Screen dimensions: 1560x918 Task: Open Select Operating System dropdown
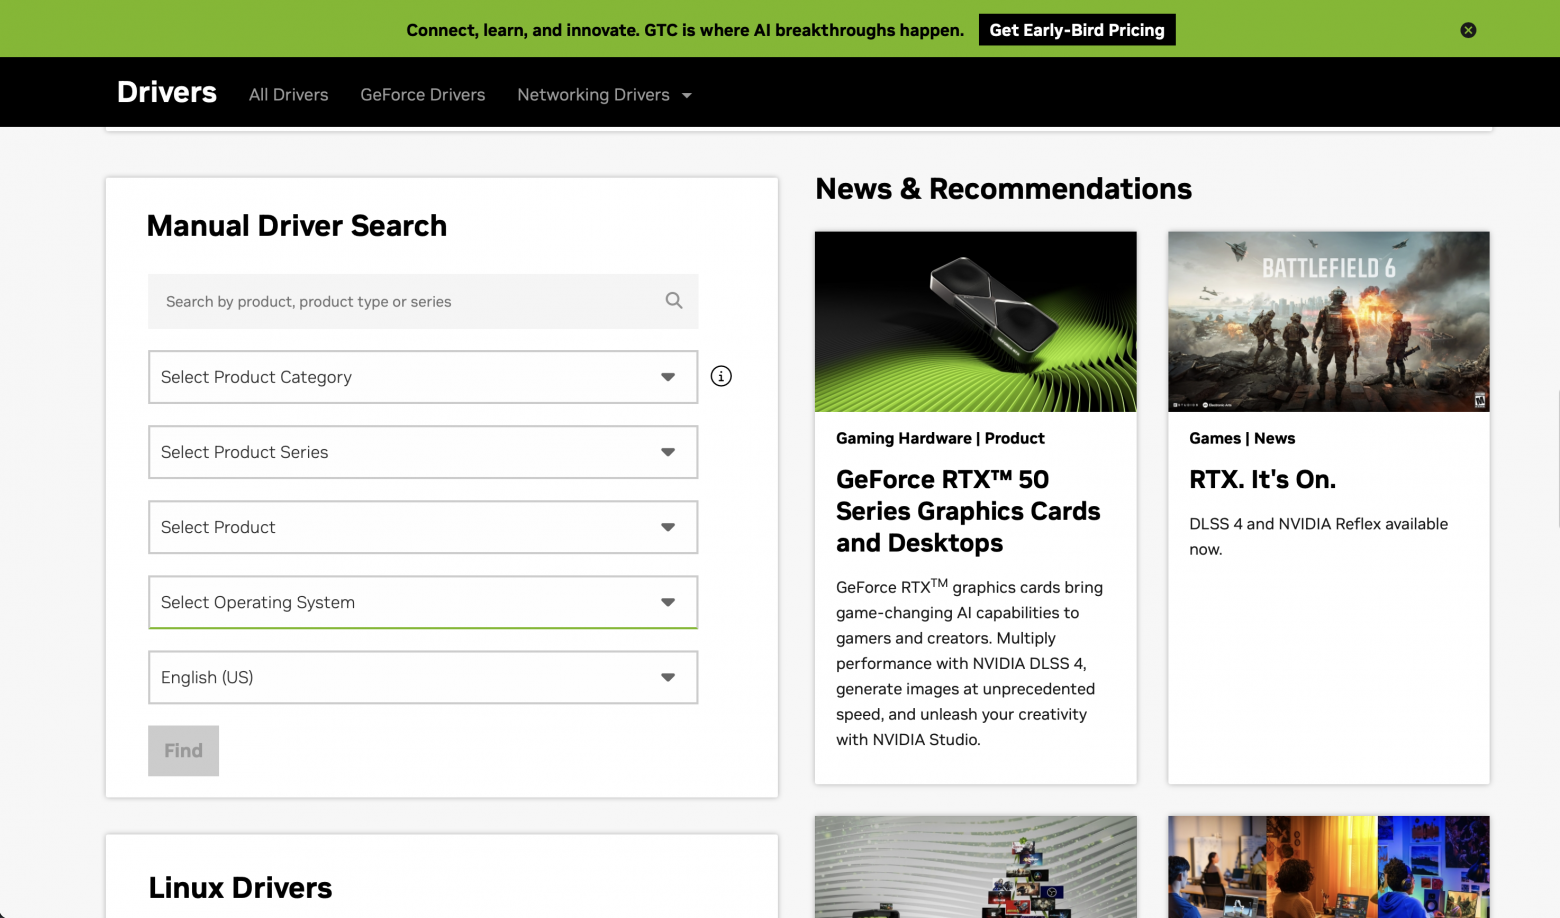tap(422, 602)
